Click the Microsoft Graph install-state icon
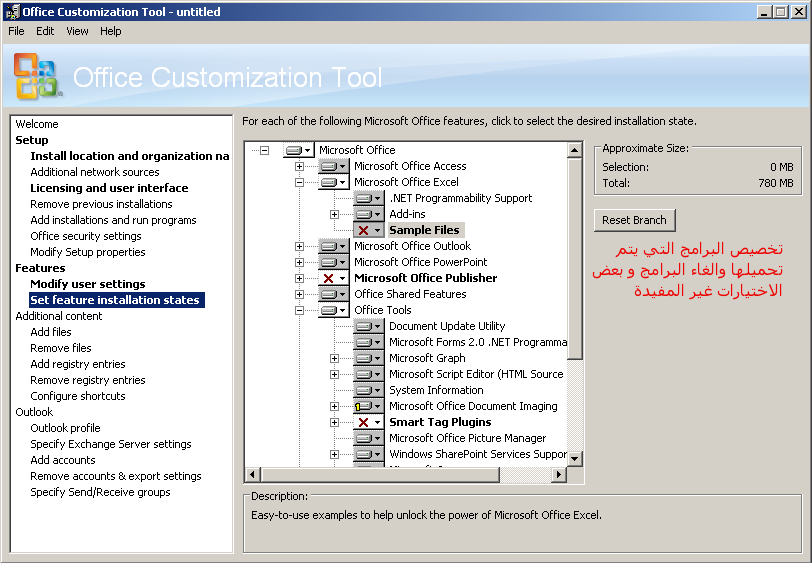The width and height of the screenshot is (812, 563). point(369,358)
